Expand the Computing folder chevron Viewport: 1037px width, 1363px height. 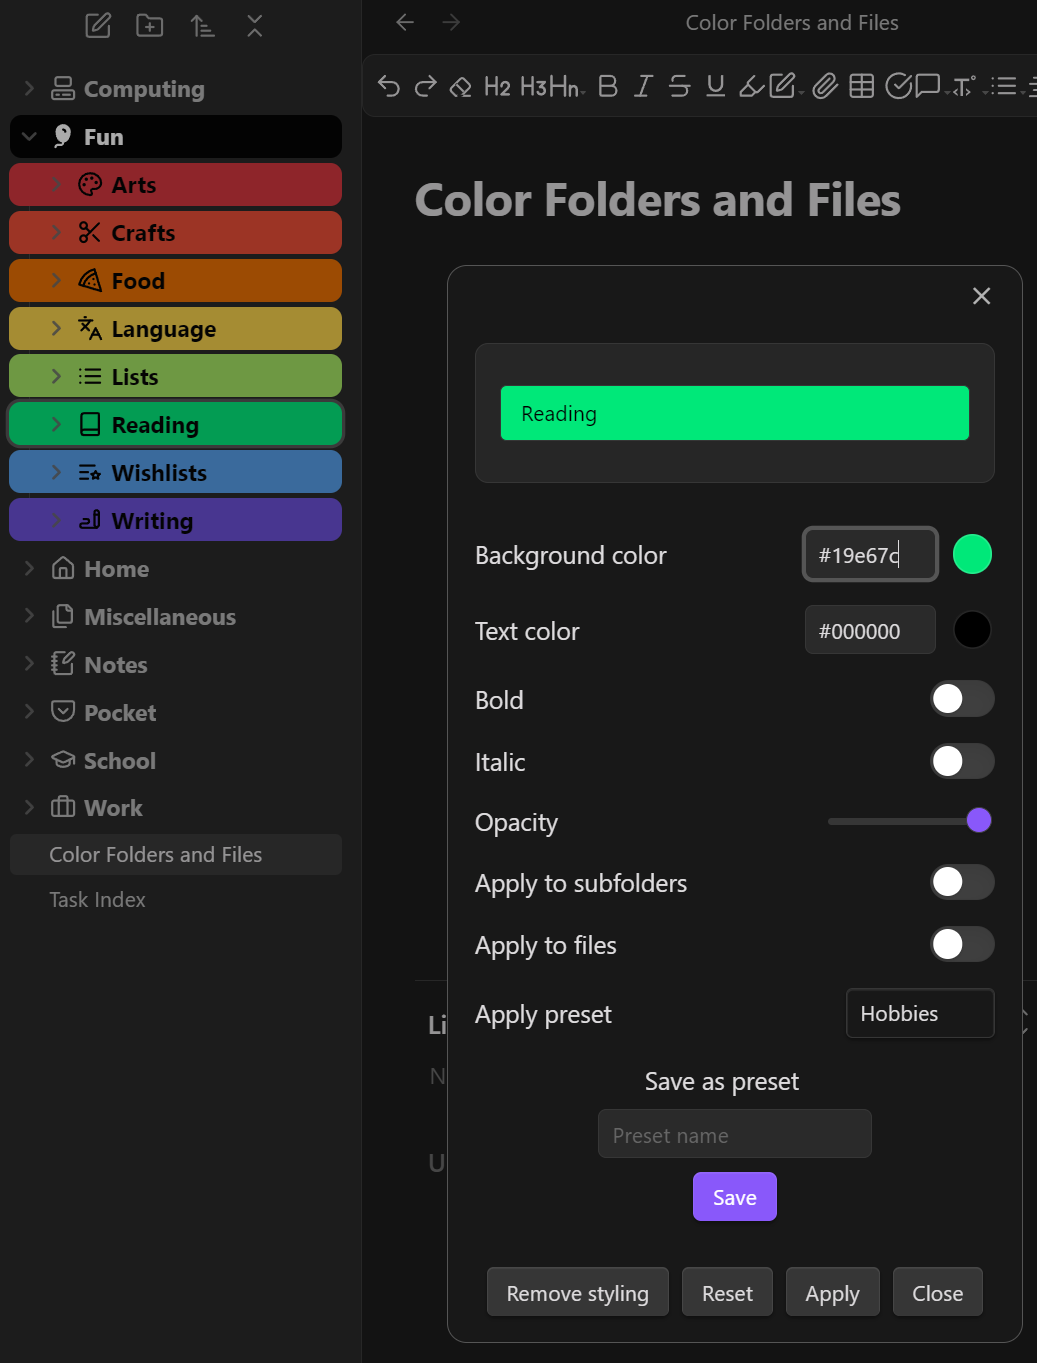coord(29,89)
